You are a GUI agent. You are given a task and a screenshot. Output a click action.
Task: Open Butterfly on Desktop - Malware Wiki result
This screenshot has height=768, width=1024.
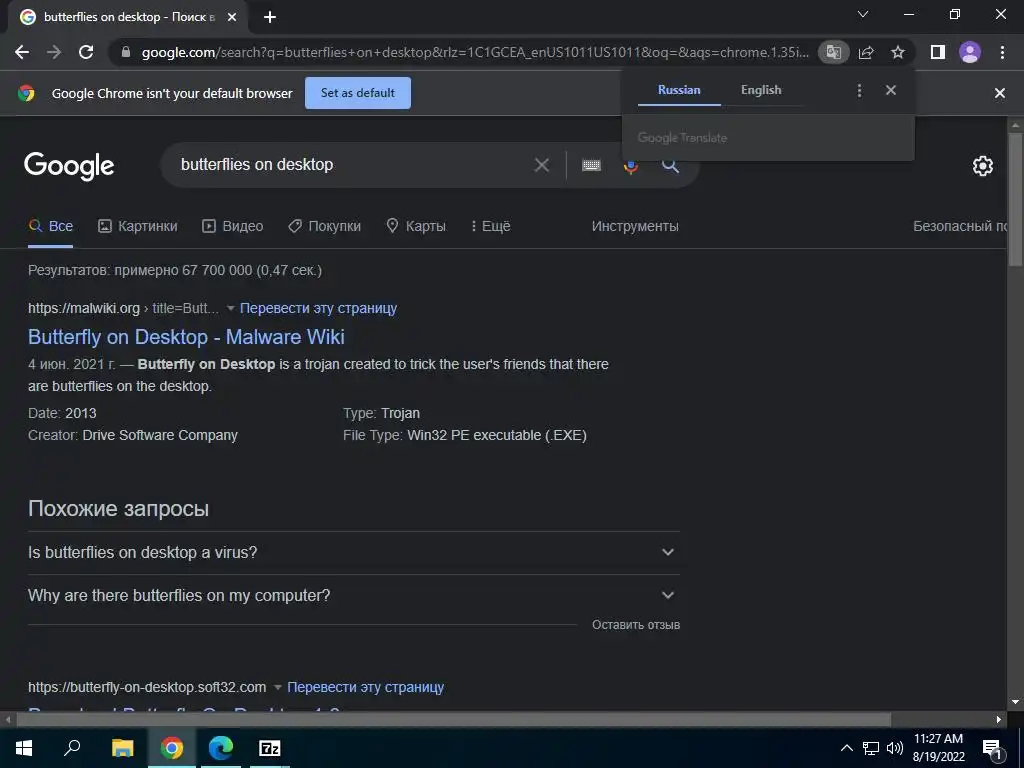click(x=186, y=337)
